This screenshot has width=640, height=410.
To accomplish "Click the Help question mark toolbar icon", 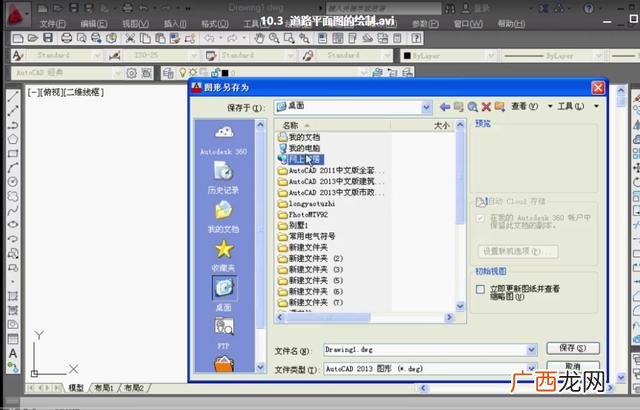I will (x=416, y=38).
